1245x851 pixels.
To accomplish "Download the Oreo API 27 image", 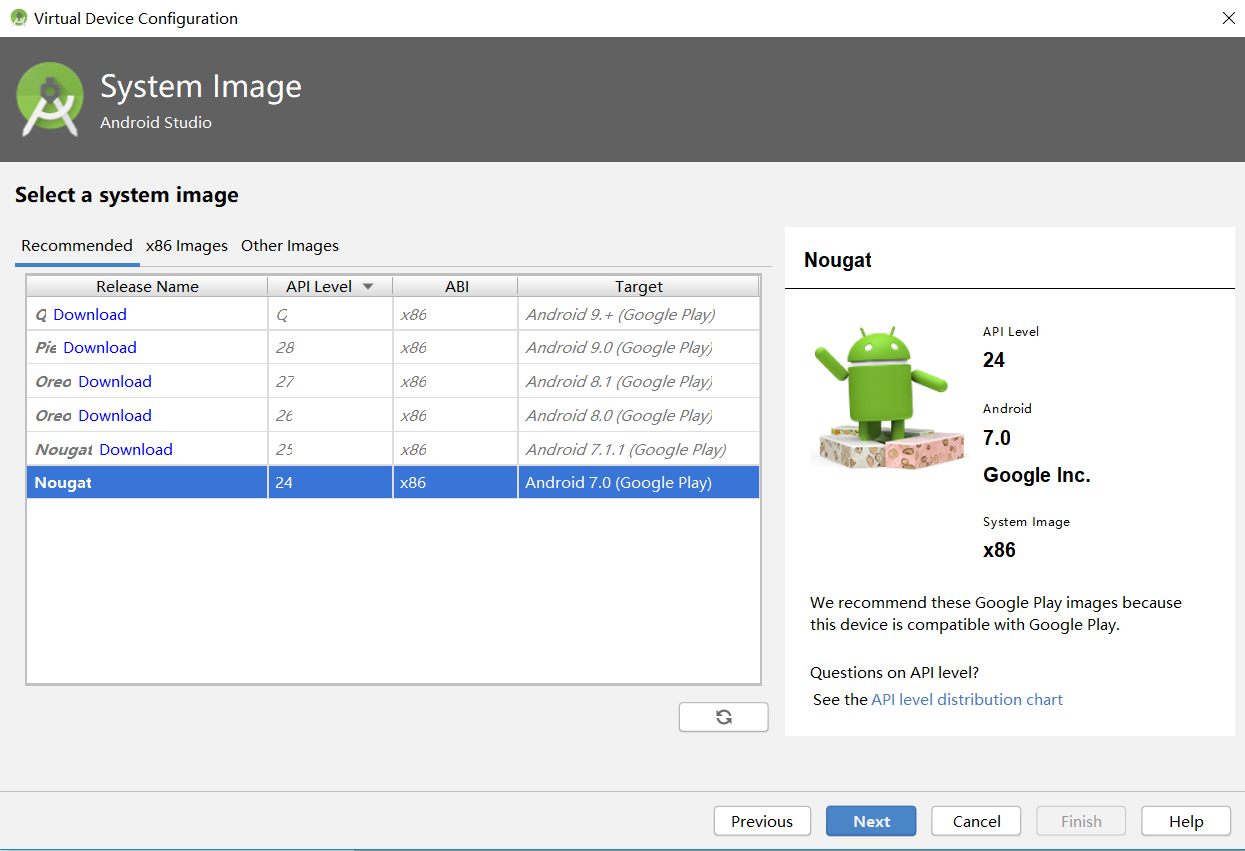I will click(115, 382).
